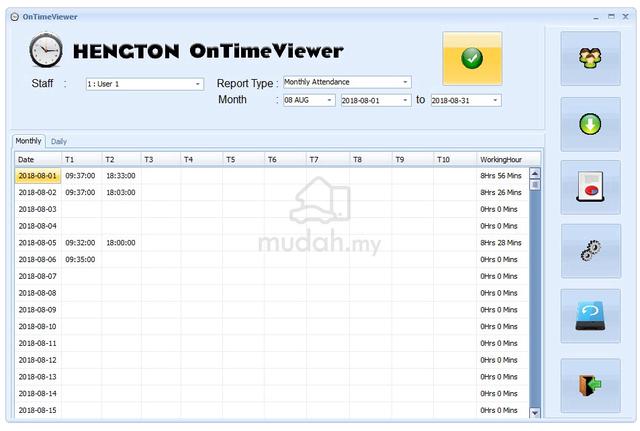Click the T10 column header

point(454,160)
